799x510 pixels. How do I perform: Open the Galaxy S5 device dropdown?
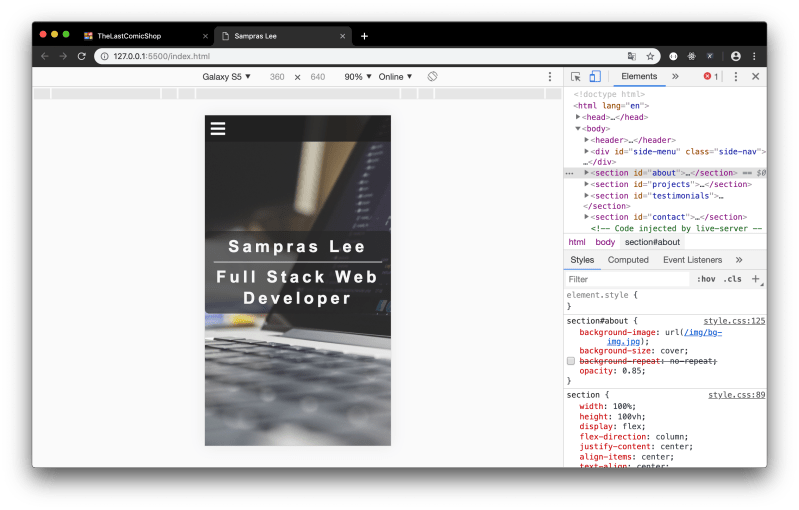226,76
